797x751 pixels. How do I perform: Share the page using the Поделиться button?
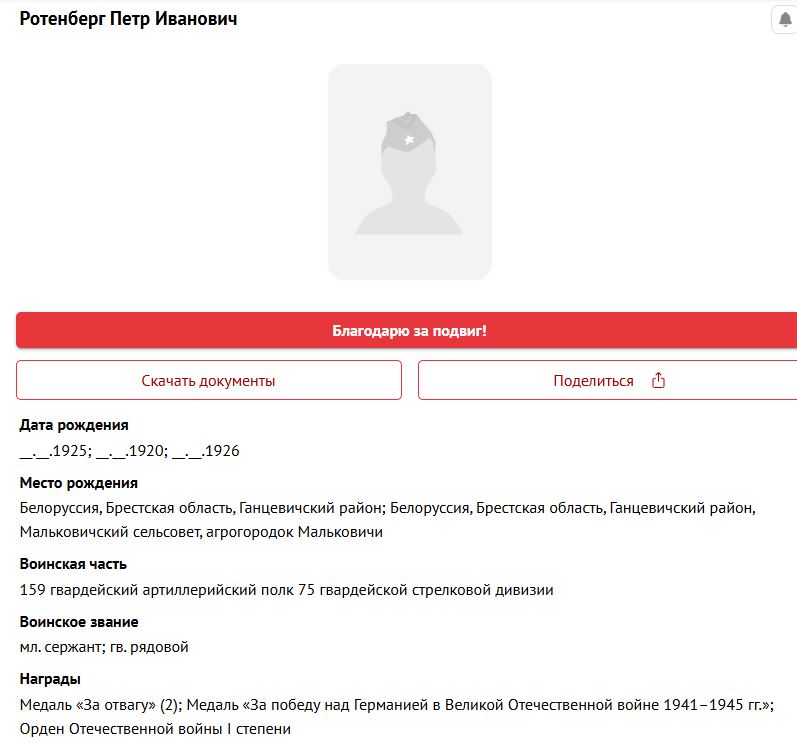click(607, 380)
